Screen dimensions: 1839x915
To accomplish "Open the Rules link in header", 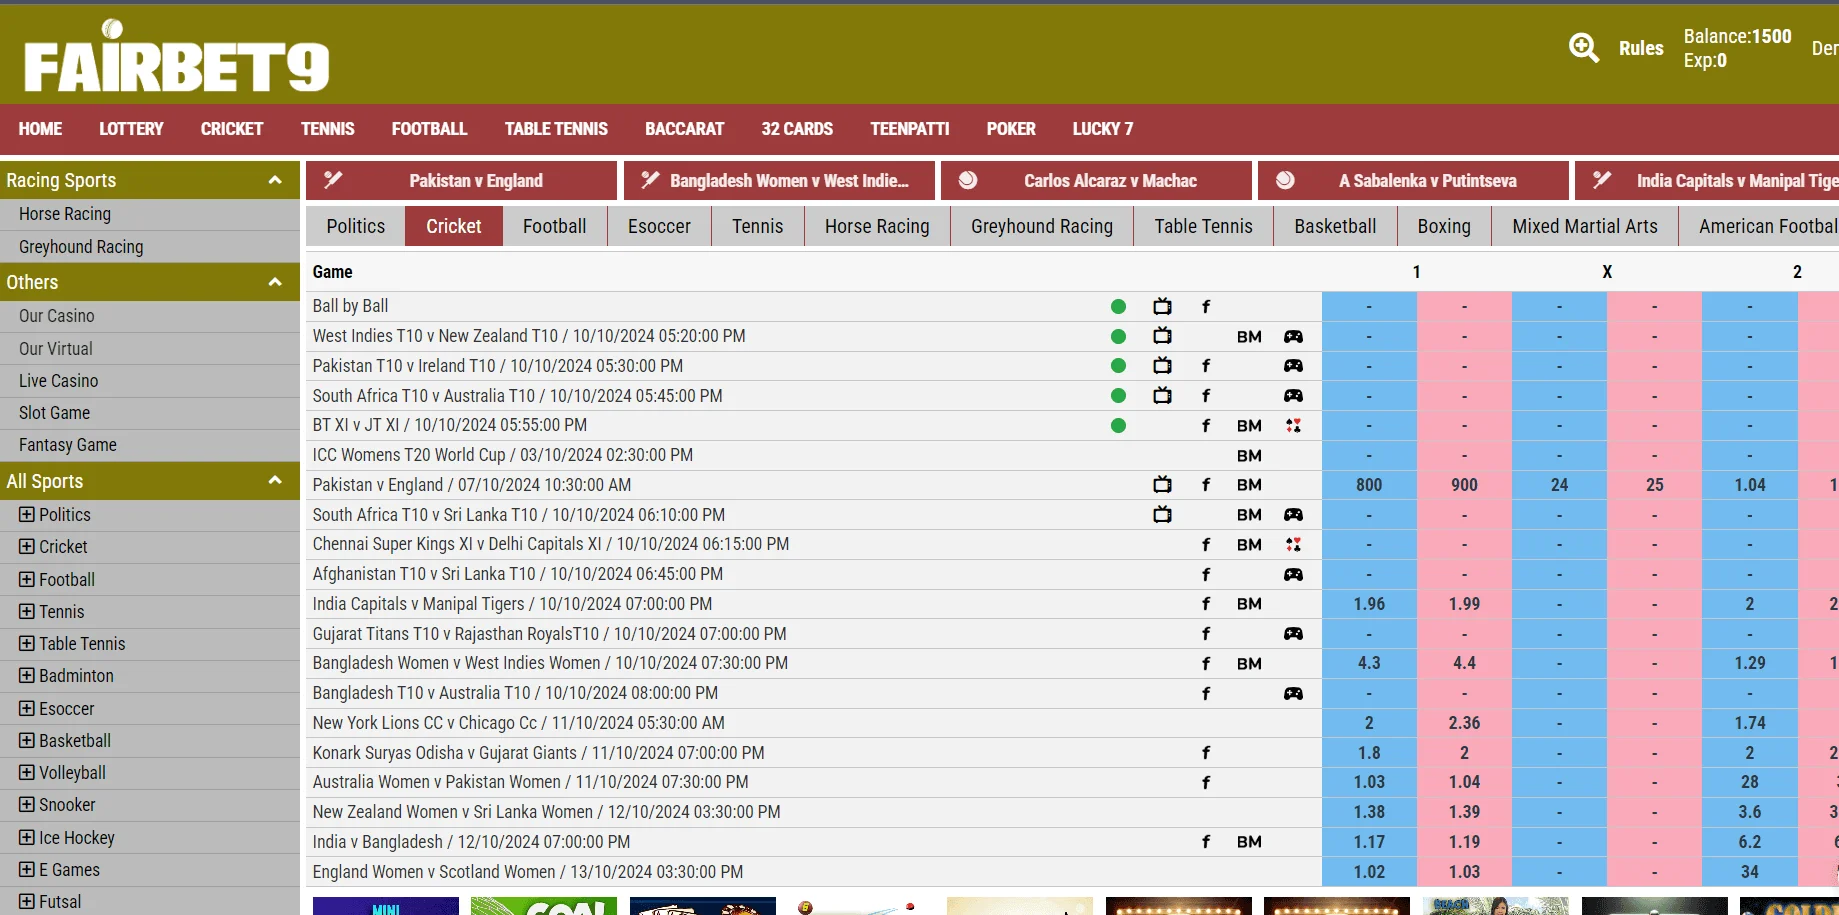I will coord(1641,48).
